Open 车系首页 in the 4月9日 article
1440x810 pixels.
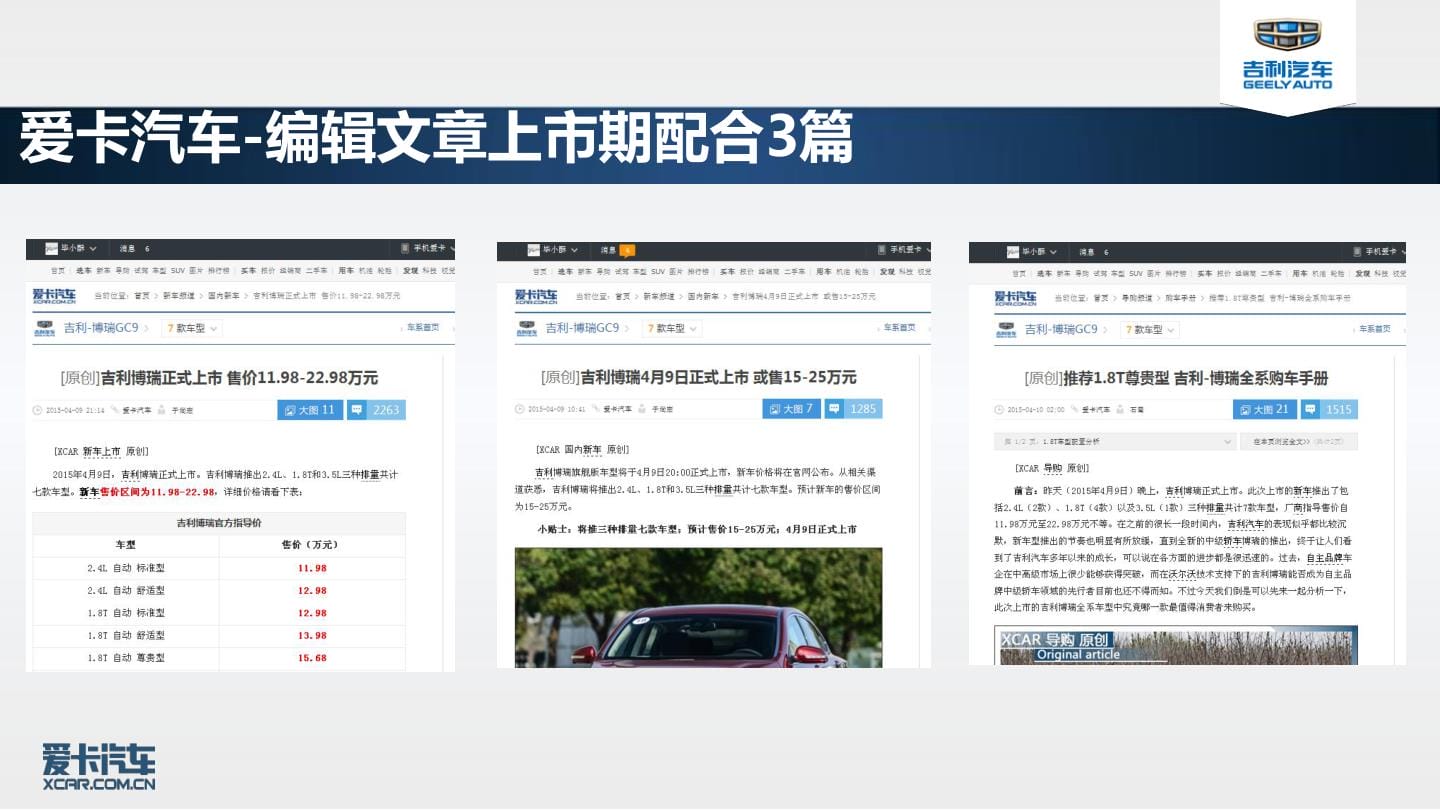[899, 328]
